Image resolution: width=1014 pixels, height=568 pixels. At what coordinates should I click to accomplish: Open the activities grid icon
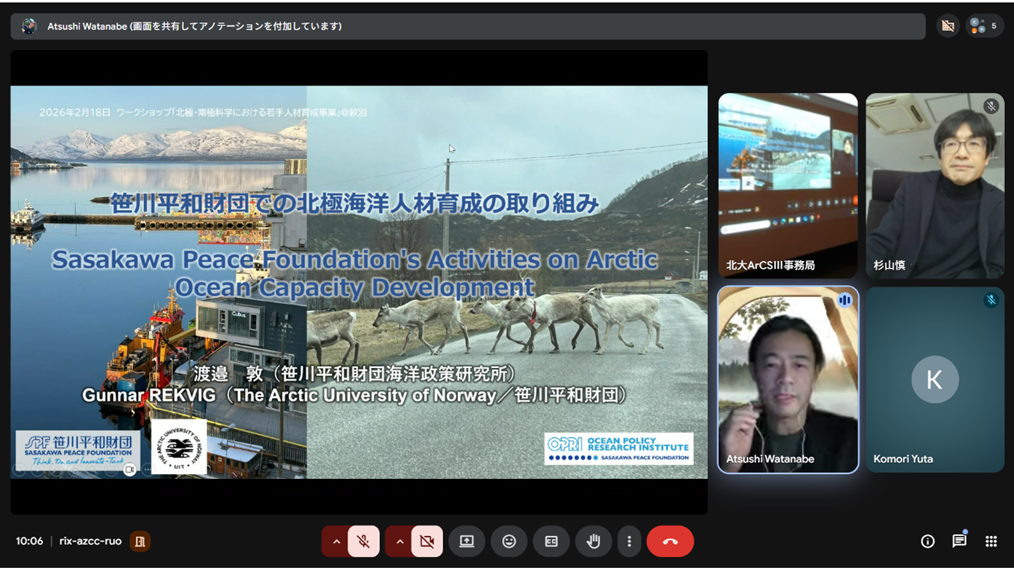[x=991, y=541]
